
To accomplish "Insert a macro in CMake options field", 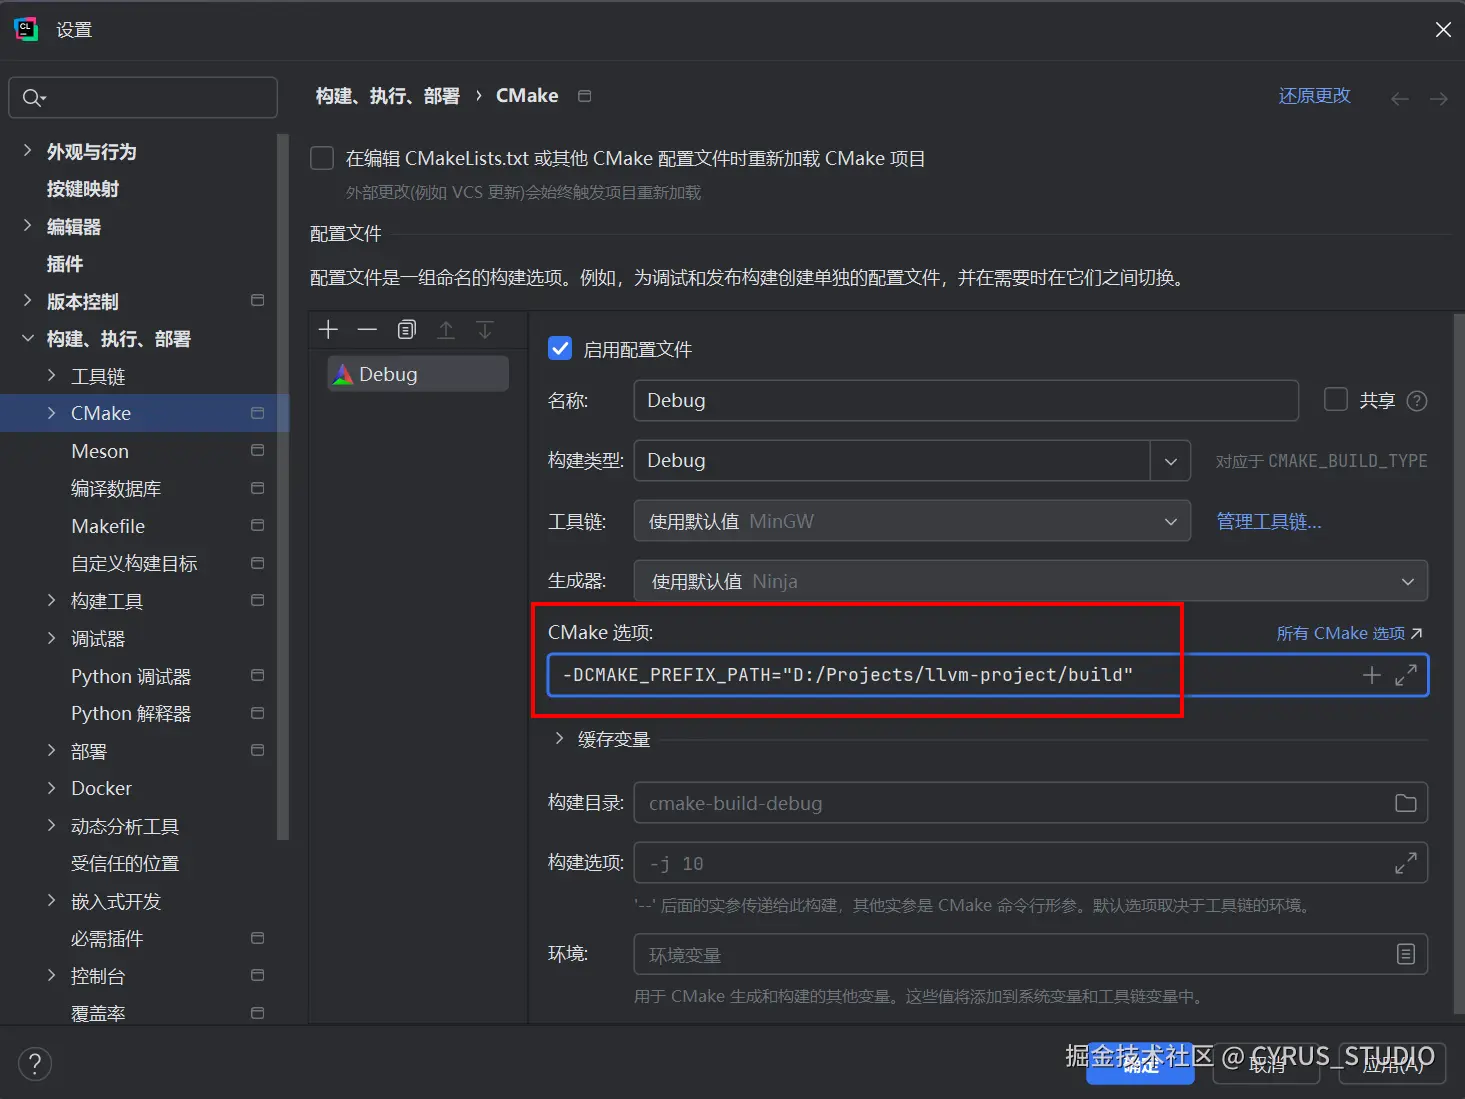I will pos(1371,674).
